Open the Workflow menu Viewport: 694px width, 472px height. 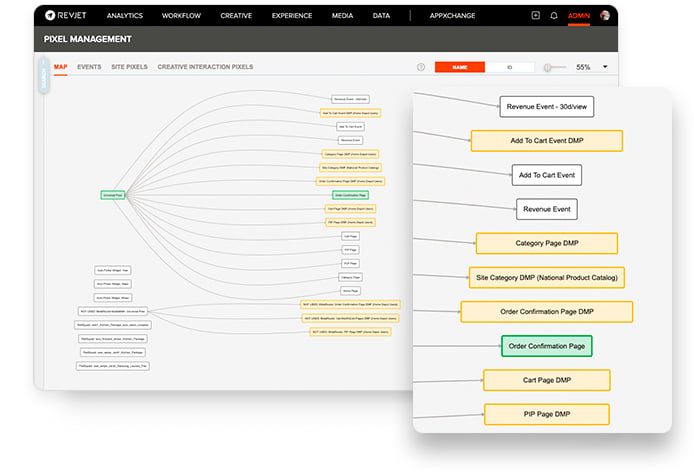(181, 16)
